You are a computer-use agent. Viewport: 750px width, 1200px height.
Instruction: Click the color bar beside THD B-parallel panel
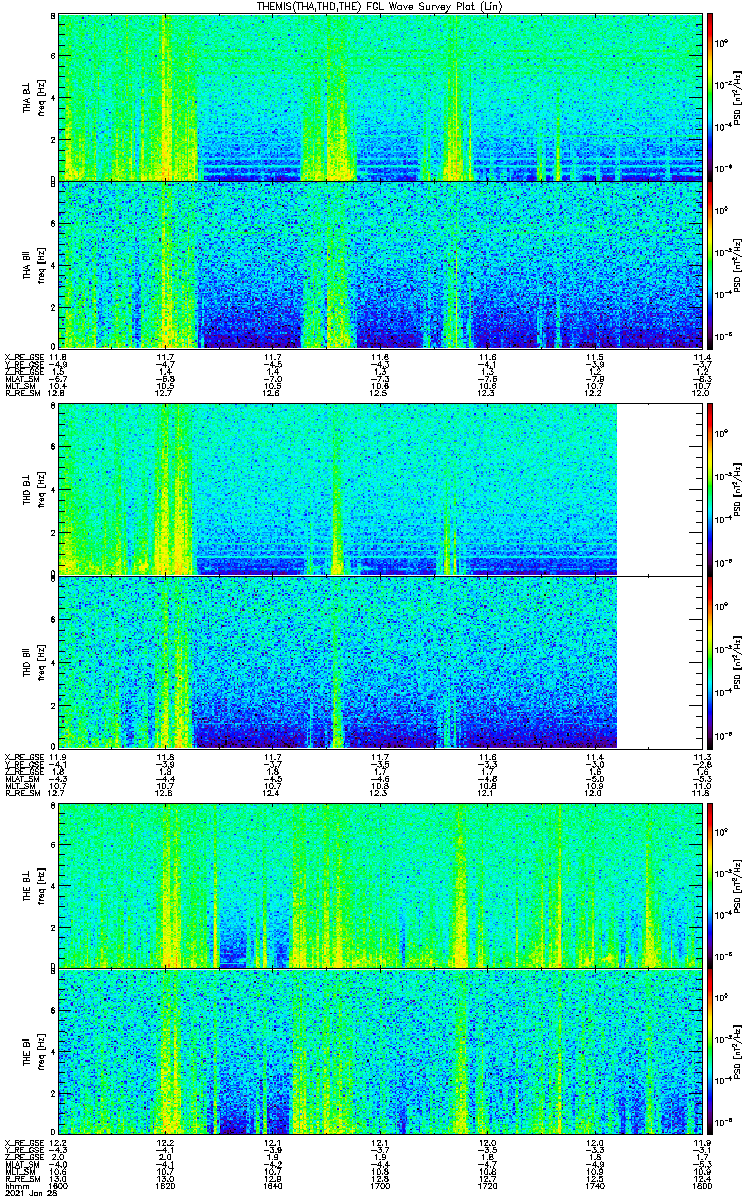(x=710, y=662)
